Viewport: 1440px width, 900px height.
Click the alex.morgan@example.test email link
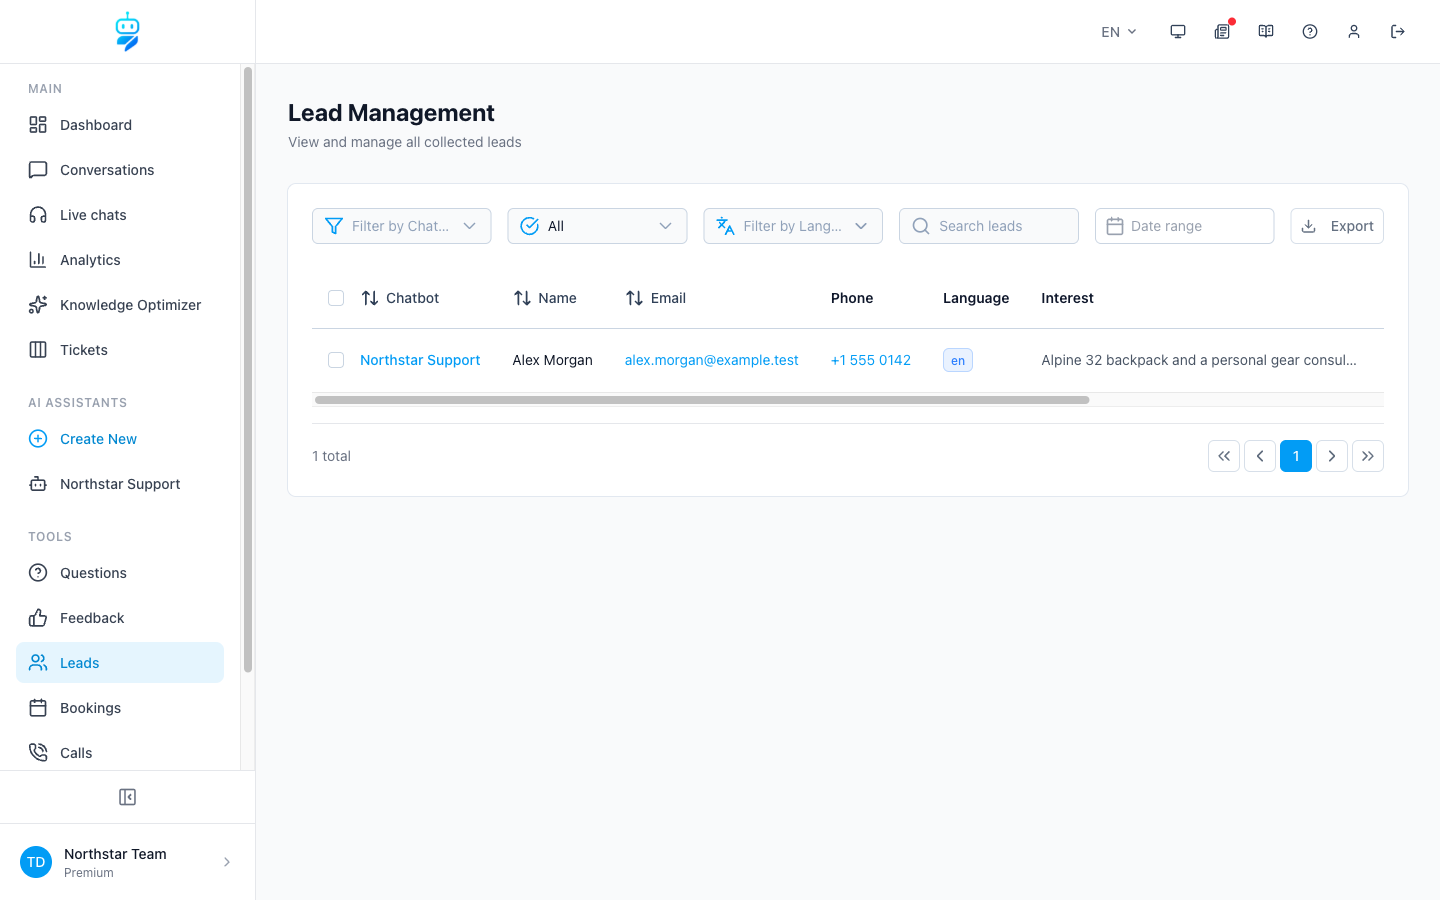712,360
